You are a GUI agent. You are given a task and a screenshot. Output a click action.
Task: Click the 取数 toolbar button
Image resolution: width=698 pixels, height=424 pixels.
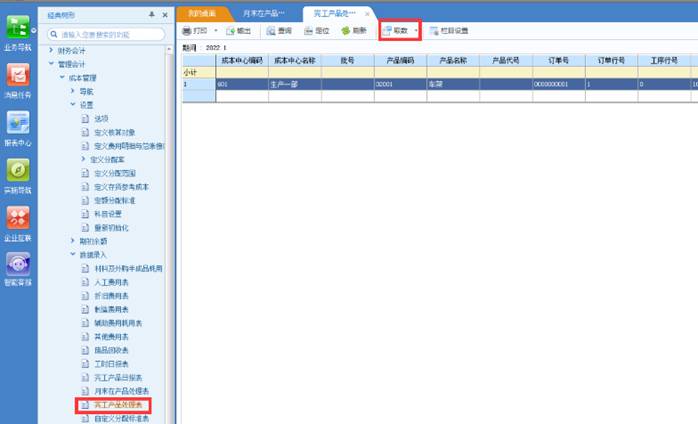click(x=395, y=31)
